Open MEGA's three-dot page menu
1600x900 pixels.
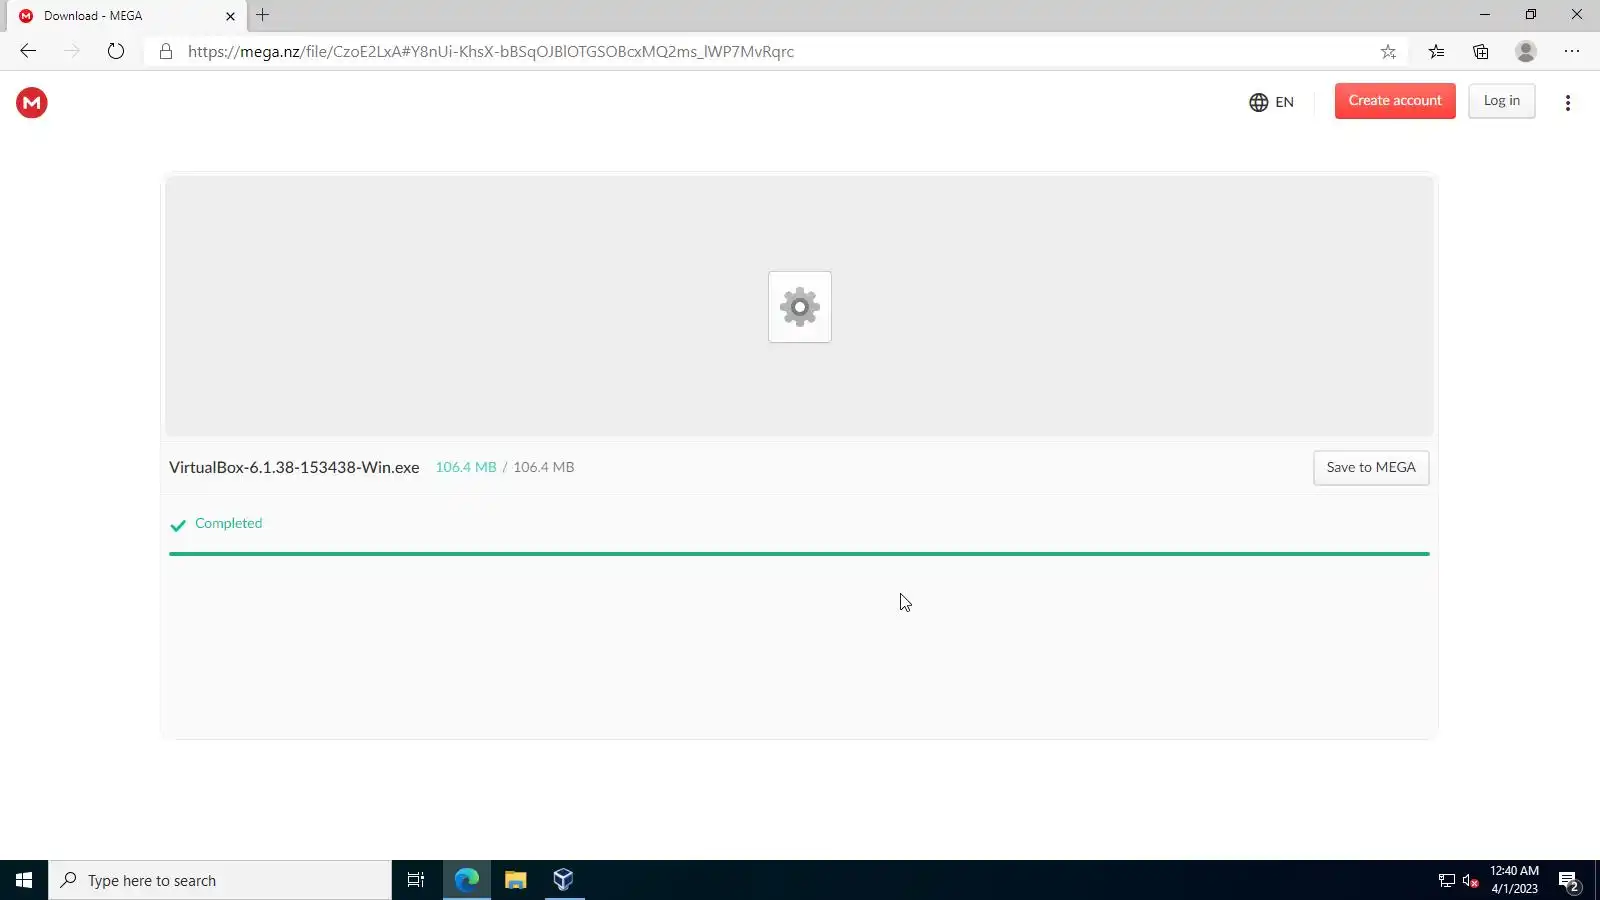(x=1567, y=102)
